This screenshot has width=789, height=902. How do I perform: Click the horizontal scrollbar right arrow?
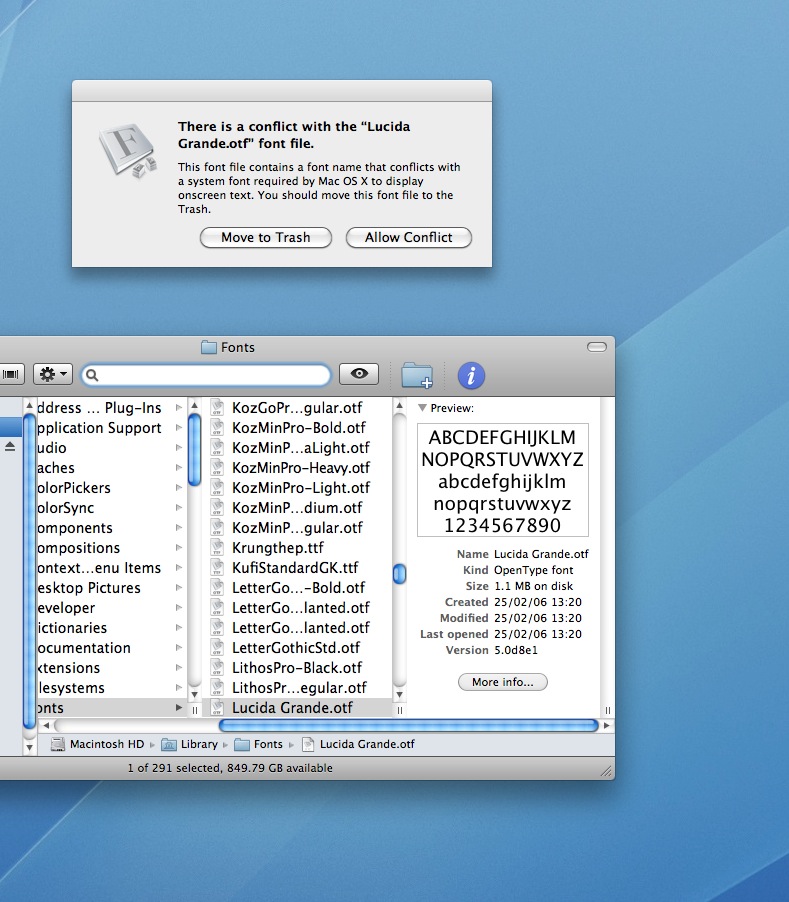(606, 725)
